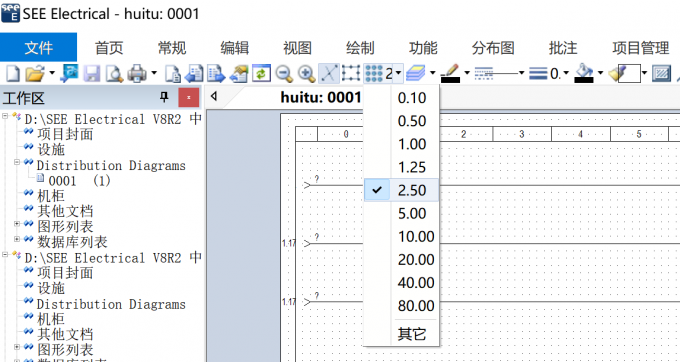Image resolution: width=680 pixels, height=362 pixels.
Task: Collapse the Distribution Diagrams tree node
Action: coord(17,162)
